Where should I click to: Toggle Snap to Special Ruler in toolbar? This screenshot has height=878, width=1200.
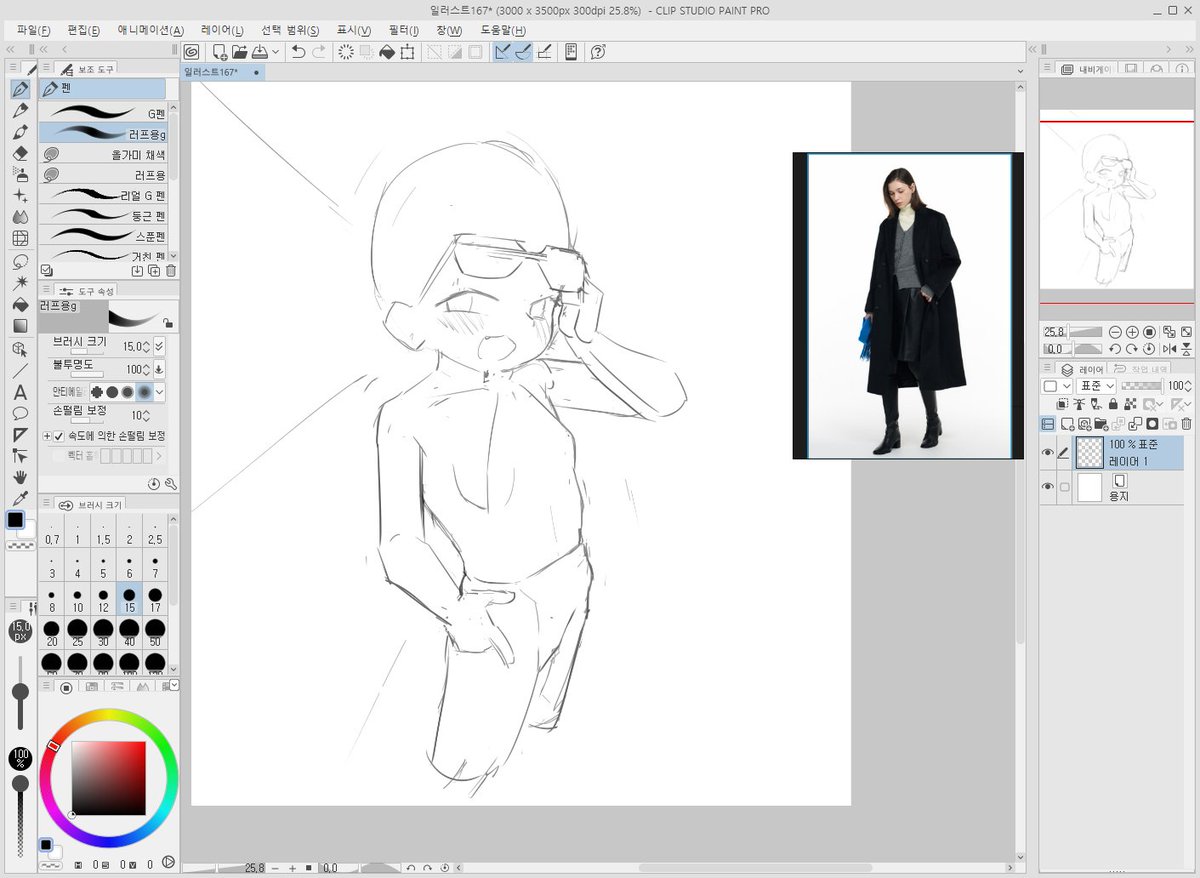(523, 51)
